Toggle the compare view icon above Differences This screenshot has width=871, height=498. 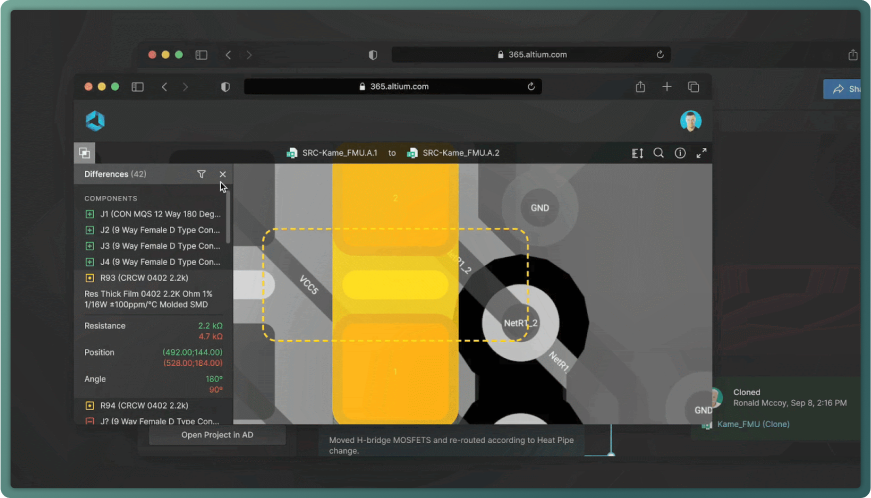coord(85,153)
